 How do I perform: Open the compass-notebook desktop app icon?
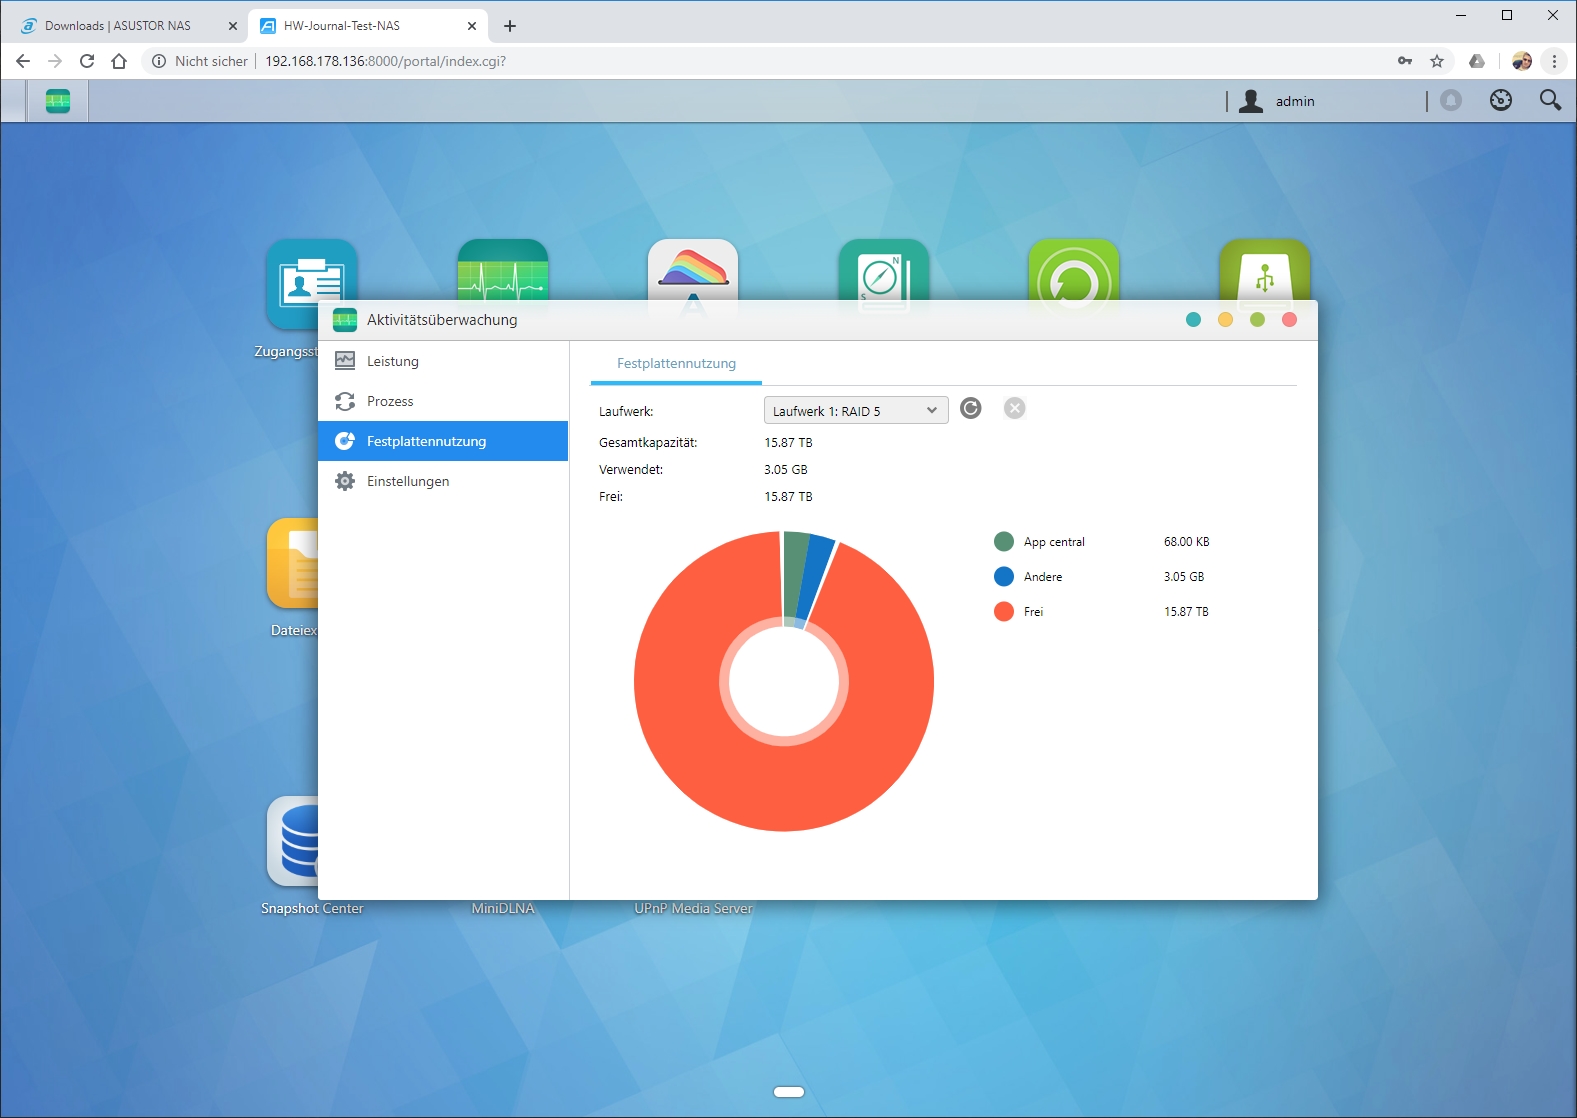884,269
